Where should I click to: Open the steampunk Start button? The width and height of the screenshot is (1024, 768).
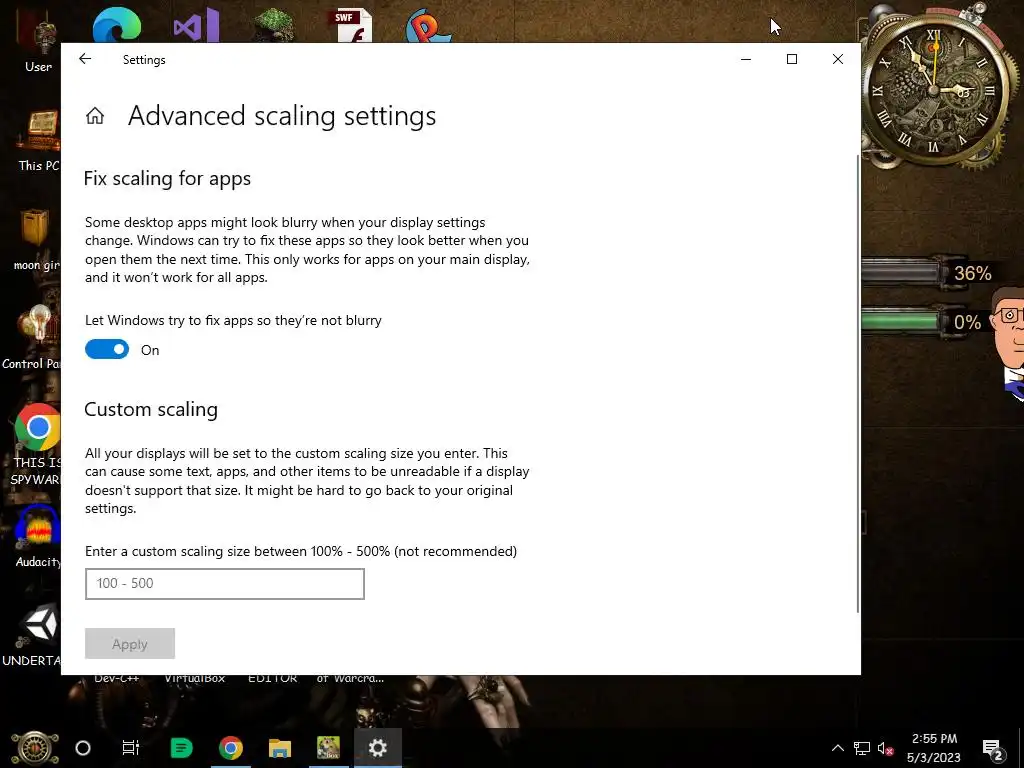click(x=34, y=748)
